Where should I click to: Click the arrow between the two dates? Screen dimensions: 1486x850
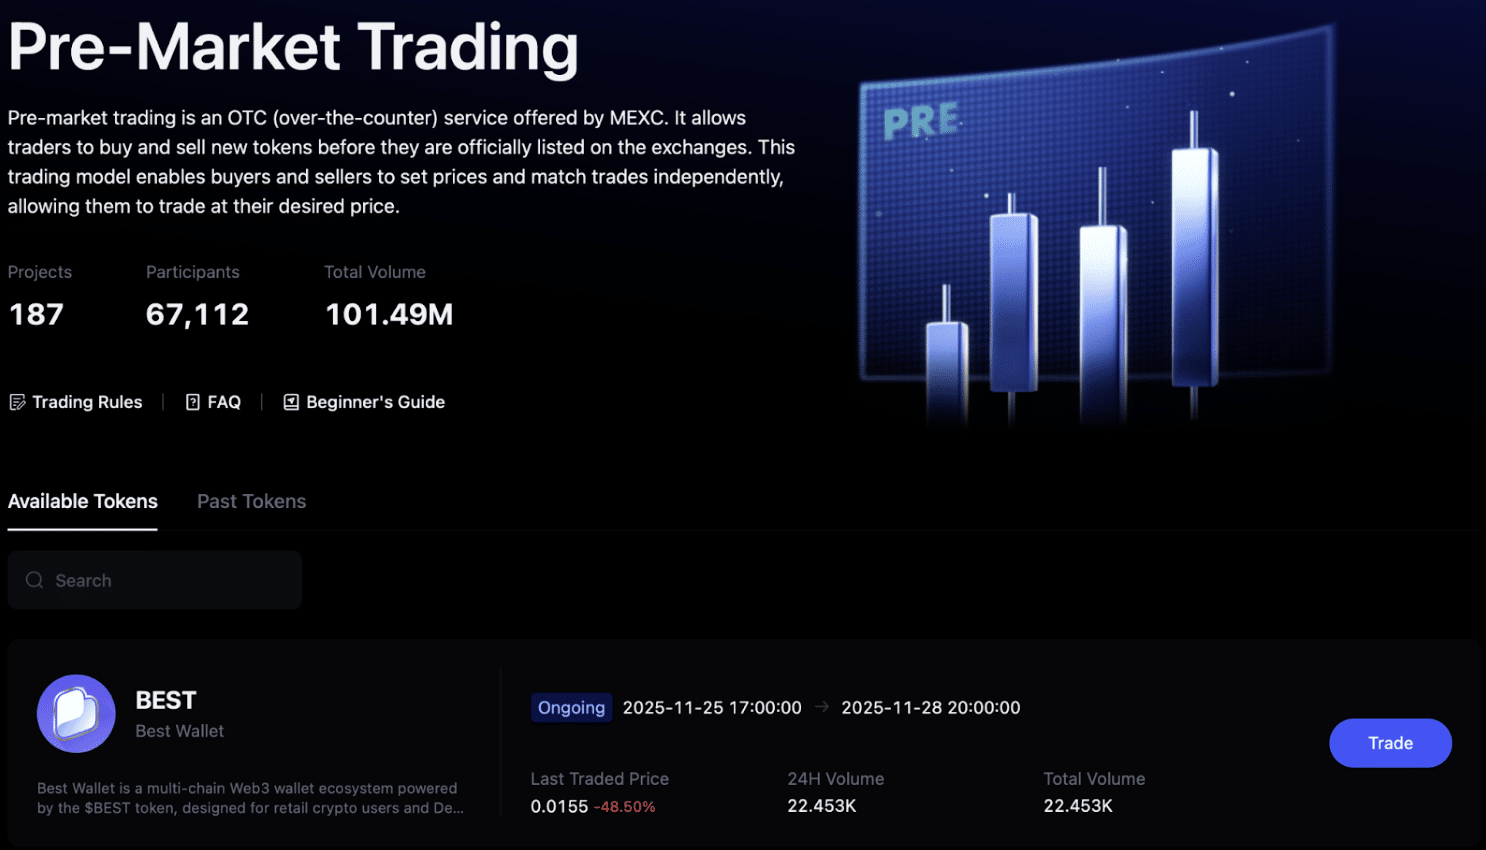click(x=822, y=707)
